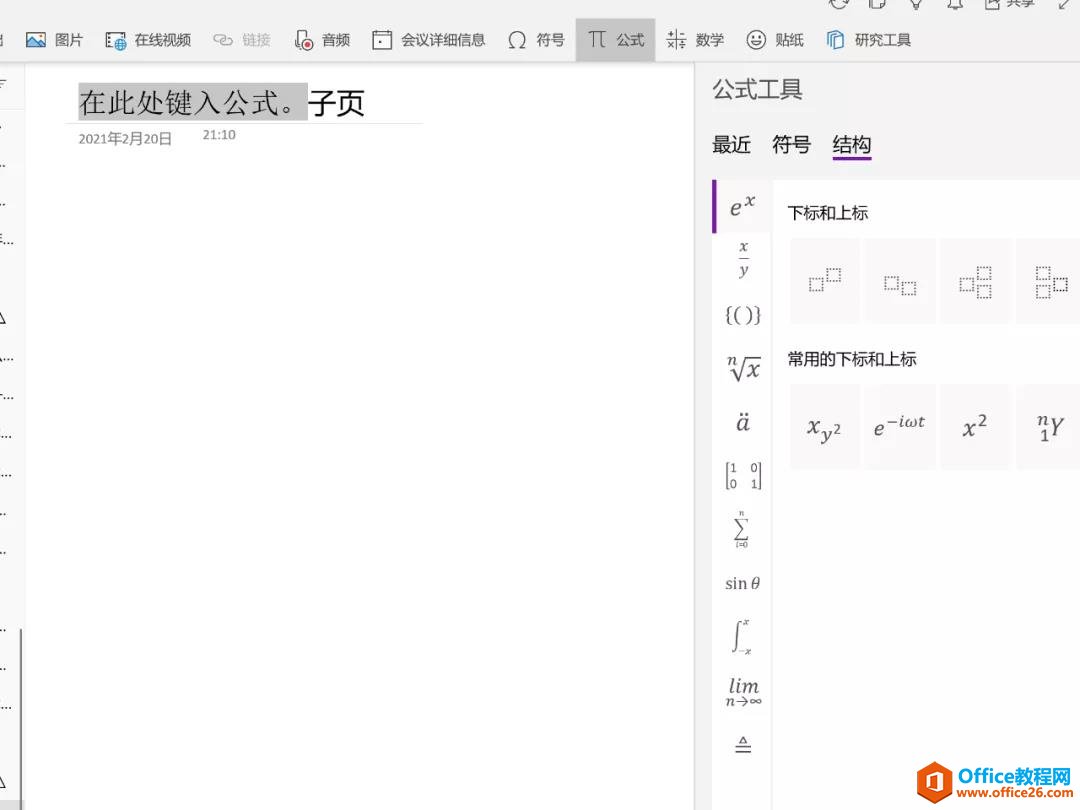This screenshot has height=810, width=1080.
Task: Insert the x² superscript template
Action: tap(975, 427)
